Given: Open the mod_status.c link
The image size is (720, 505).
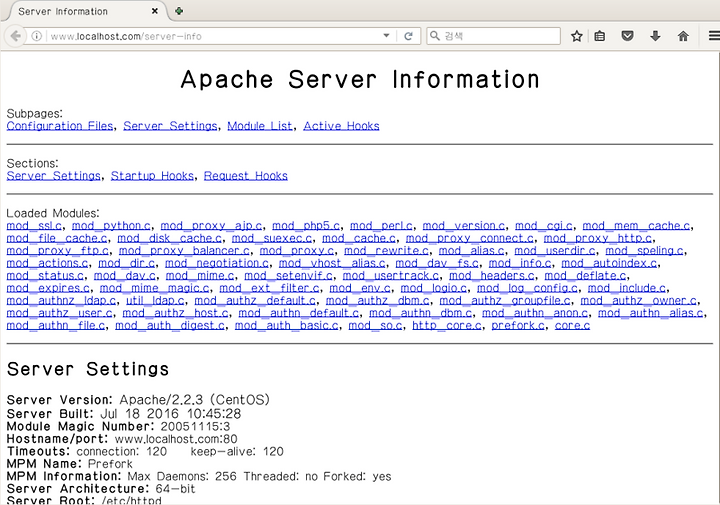Looking at the screenshot, I should coord(45,275).
